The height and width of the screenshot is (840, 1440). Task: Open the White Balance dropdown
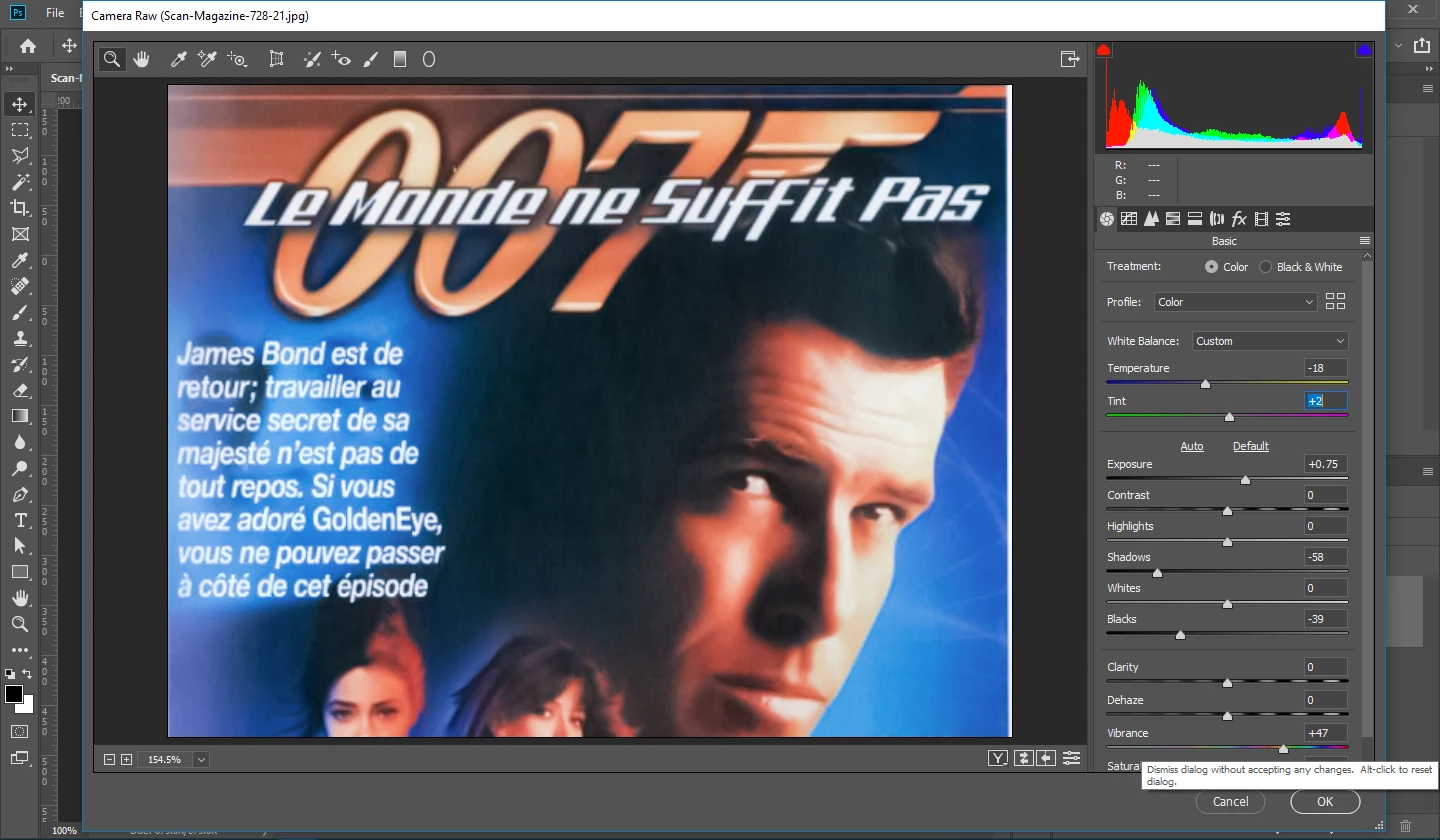(1270, 341)
